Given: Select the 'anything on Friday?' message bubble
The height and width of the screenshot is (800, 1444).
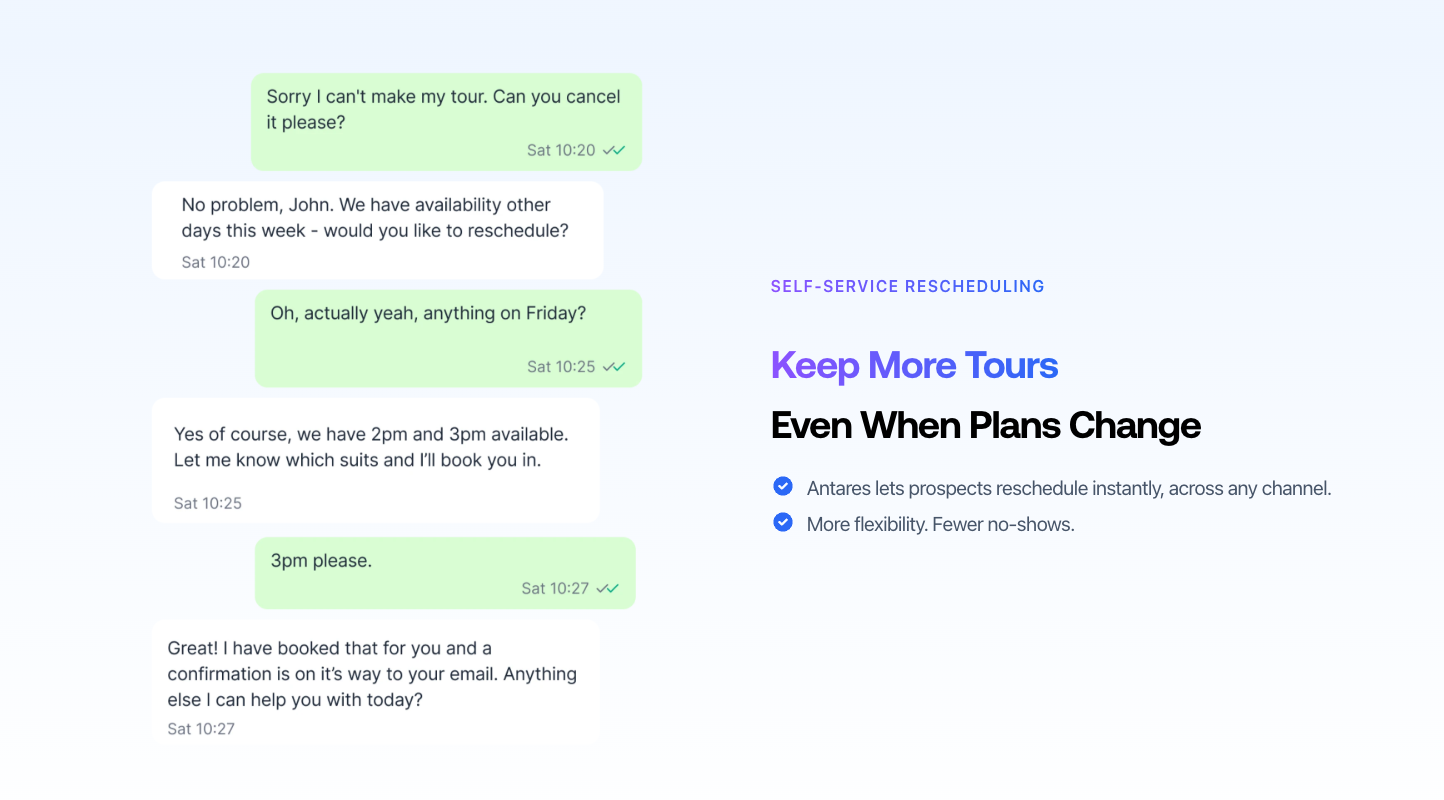Looking at the screenshot, I should (x=428, y=314).
